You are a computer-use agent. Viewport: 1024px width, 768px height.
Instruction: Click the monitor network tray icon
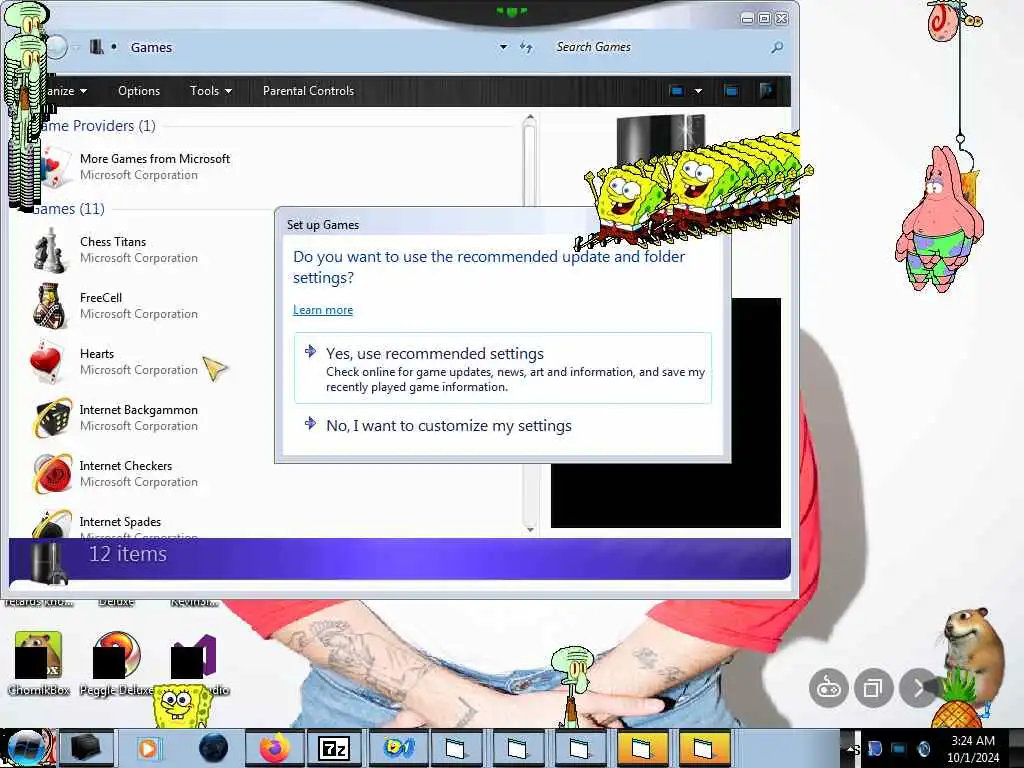point(899,749)
